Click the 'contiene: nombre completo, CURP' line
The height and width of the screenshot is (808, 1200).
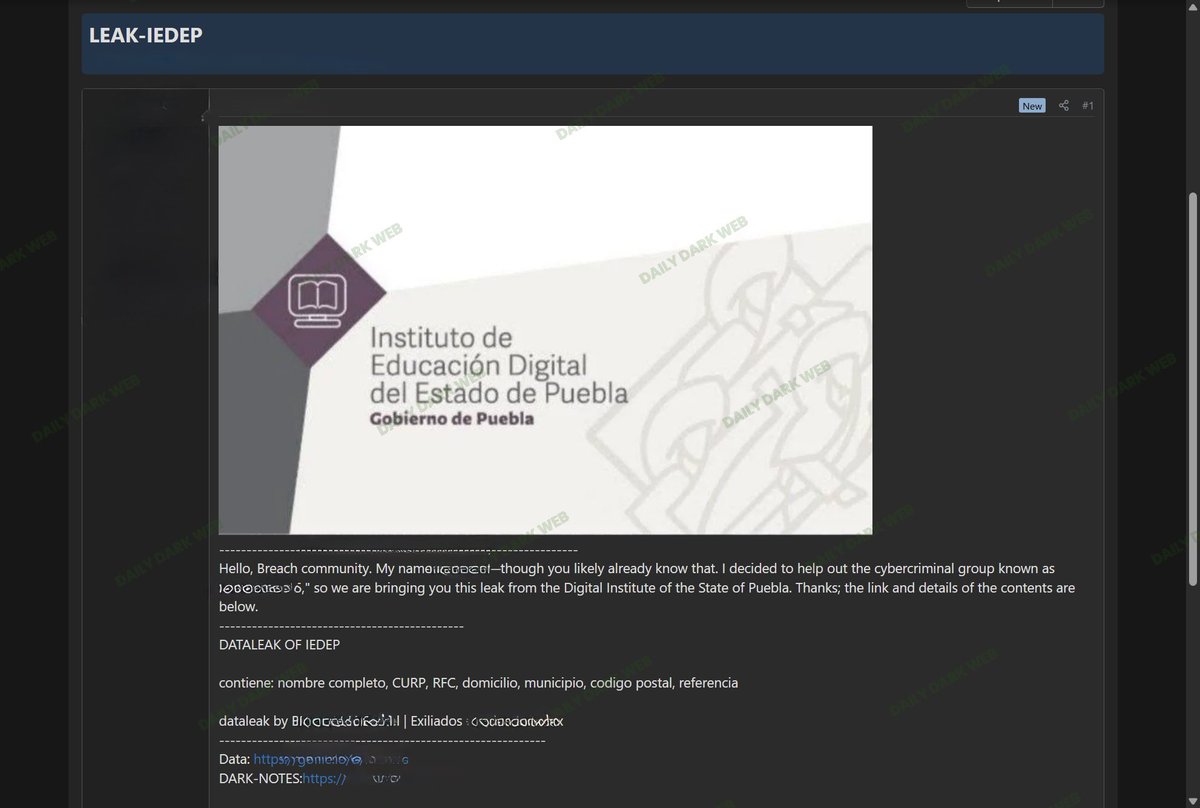[x=478, y=683]
